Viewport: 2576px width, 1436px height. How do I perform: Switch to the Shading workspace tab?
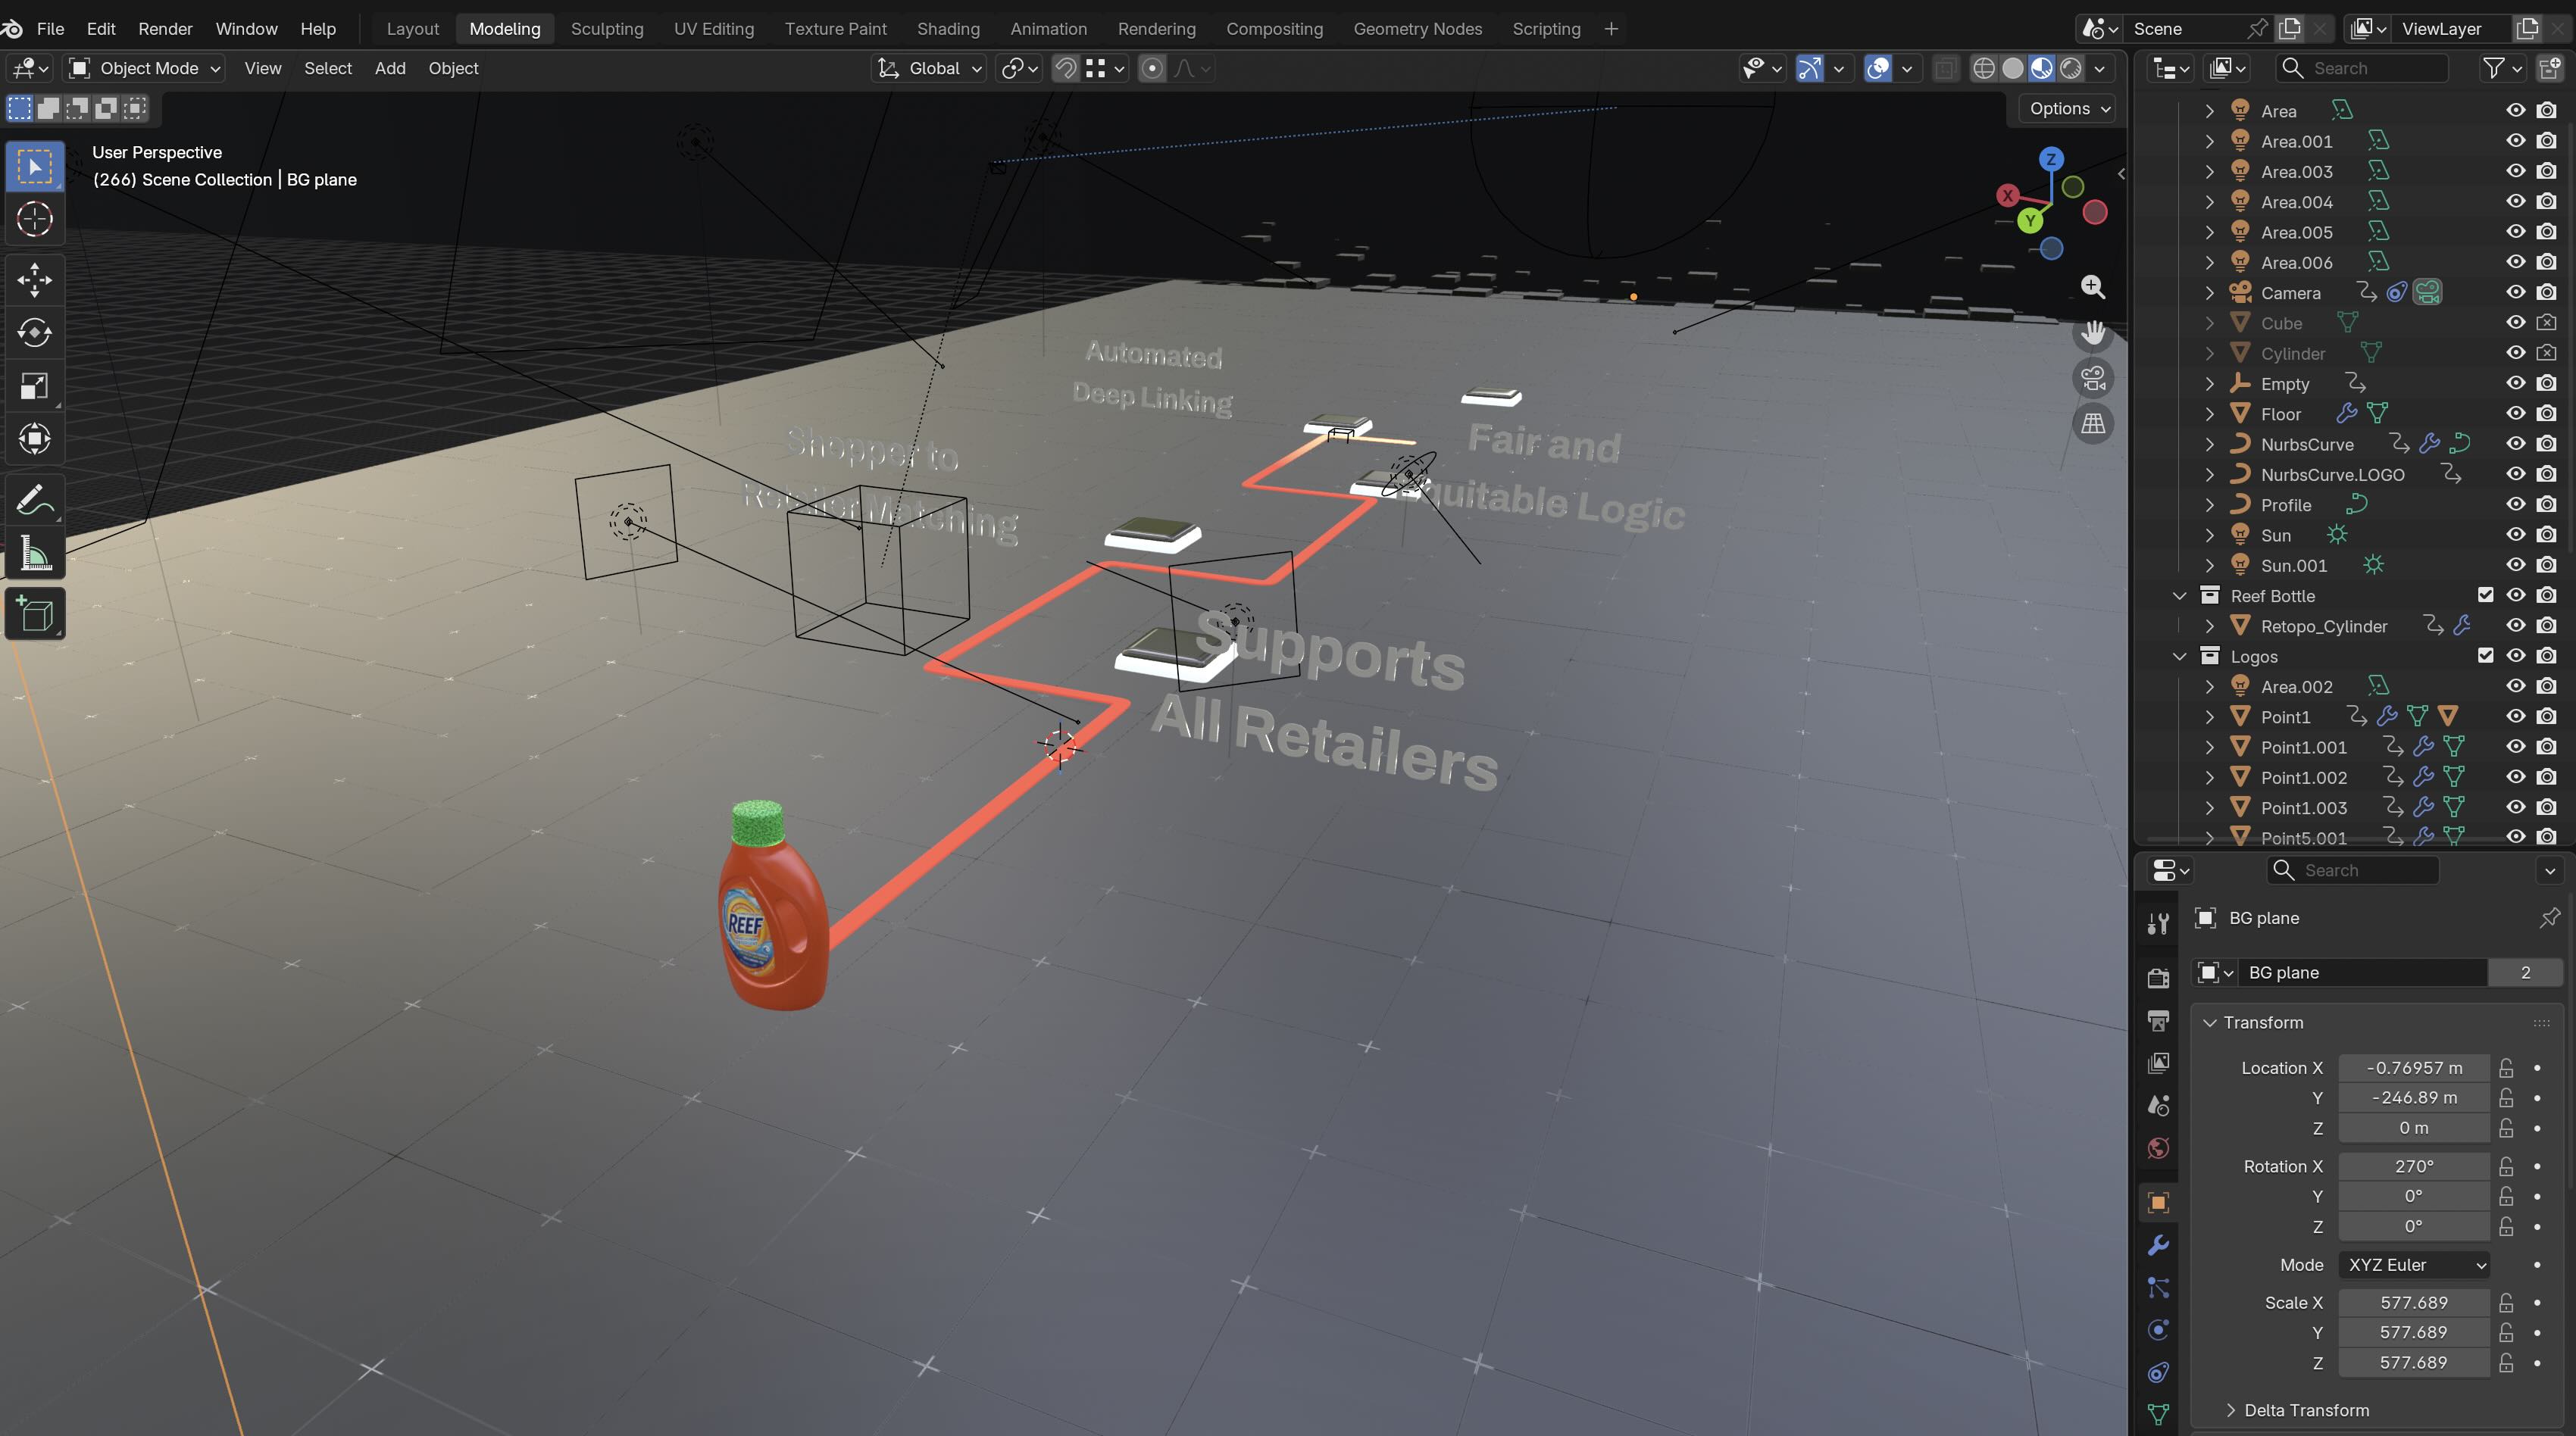pyautogui.click(x=948, y=28)
